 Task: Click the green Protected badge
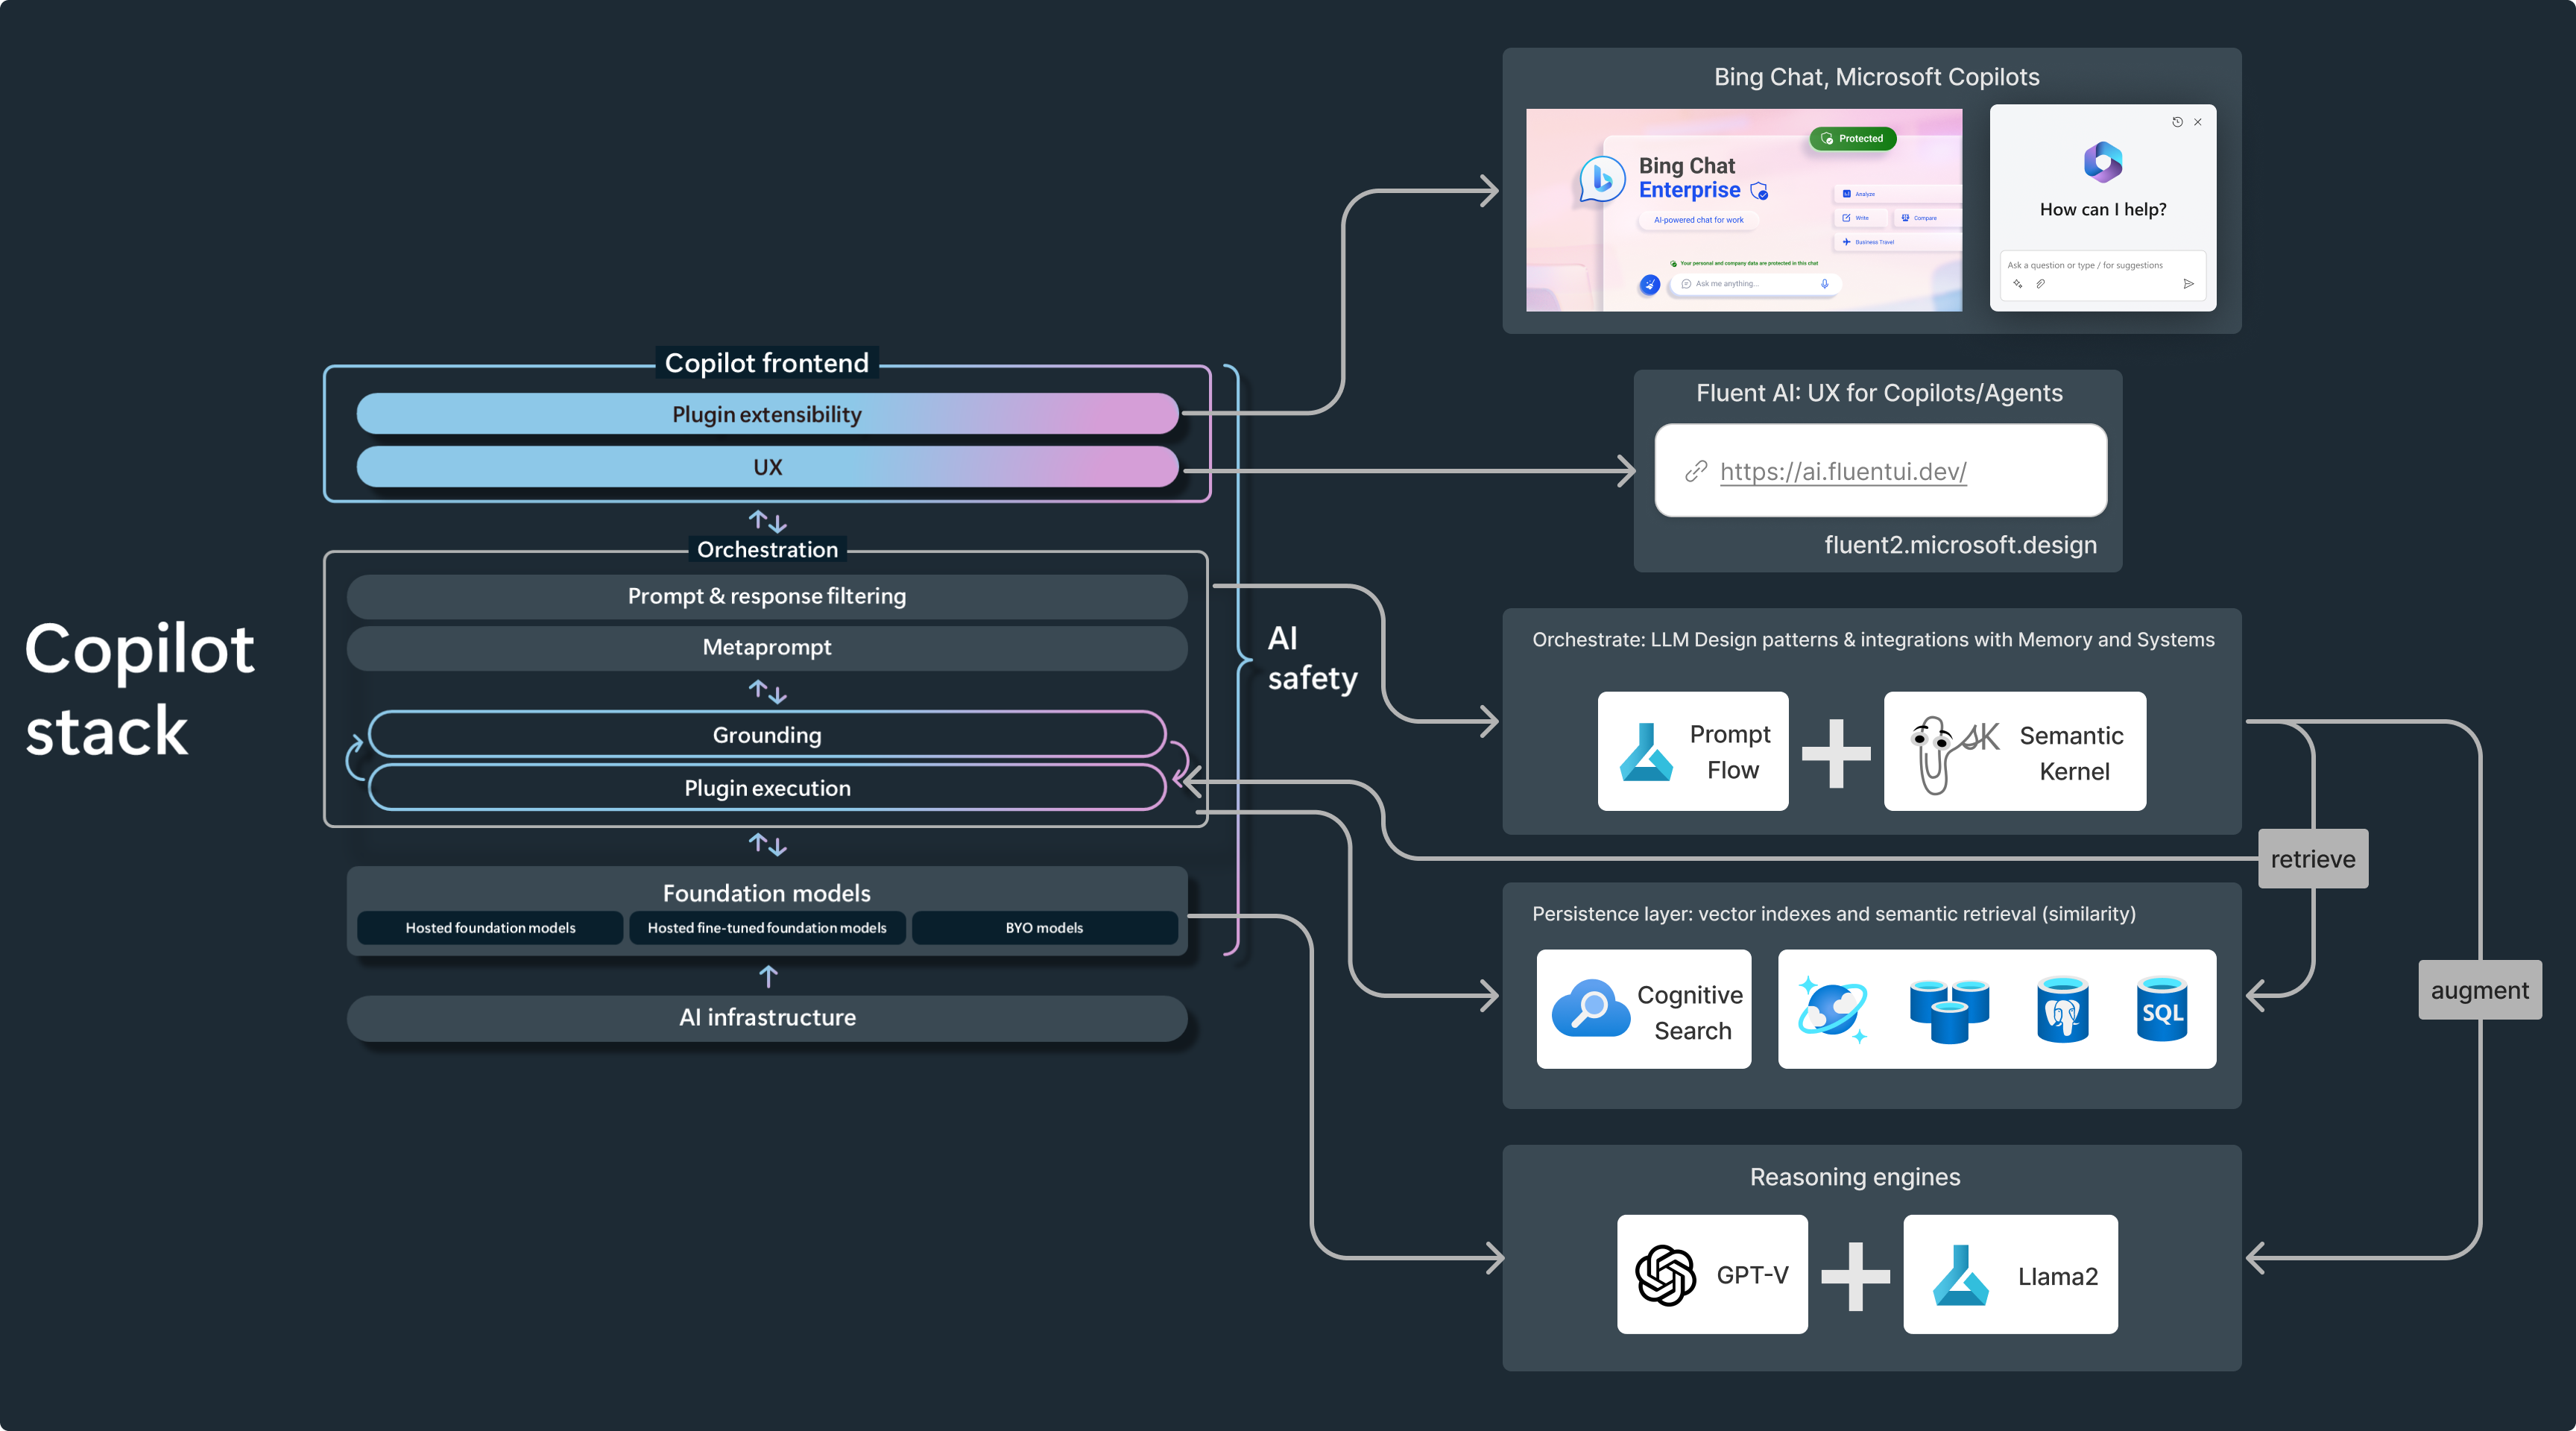tap(1852, 139)
